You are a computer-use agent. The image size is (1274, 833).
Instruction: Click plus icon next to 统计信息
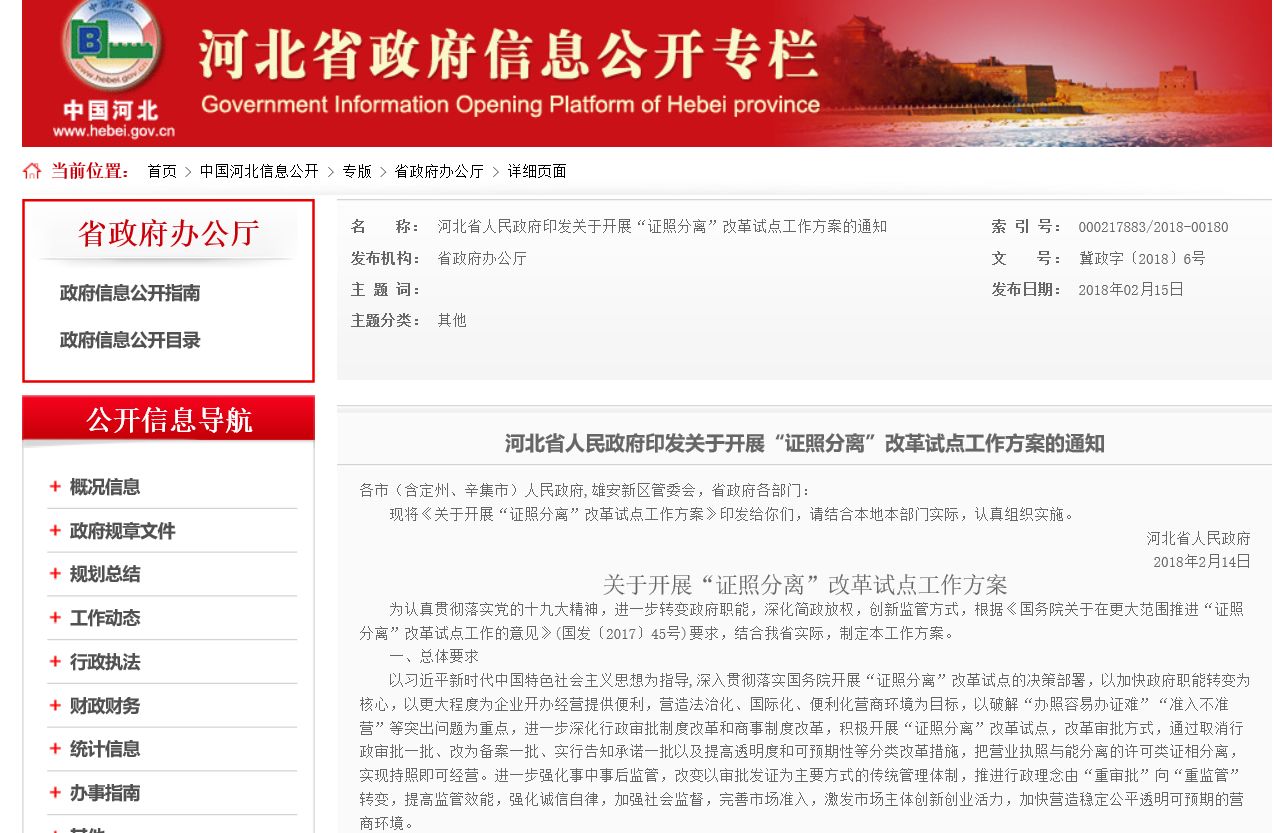[x=55, y=749]
